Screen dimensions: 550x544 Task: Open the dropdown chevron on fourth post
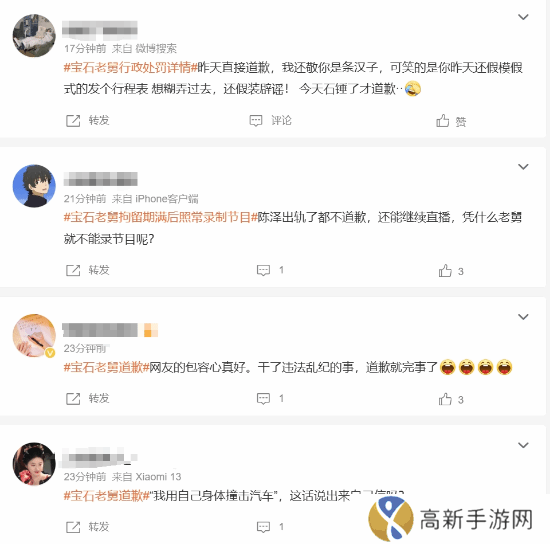[x=523, y=445]
